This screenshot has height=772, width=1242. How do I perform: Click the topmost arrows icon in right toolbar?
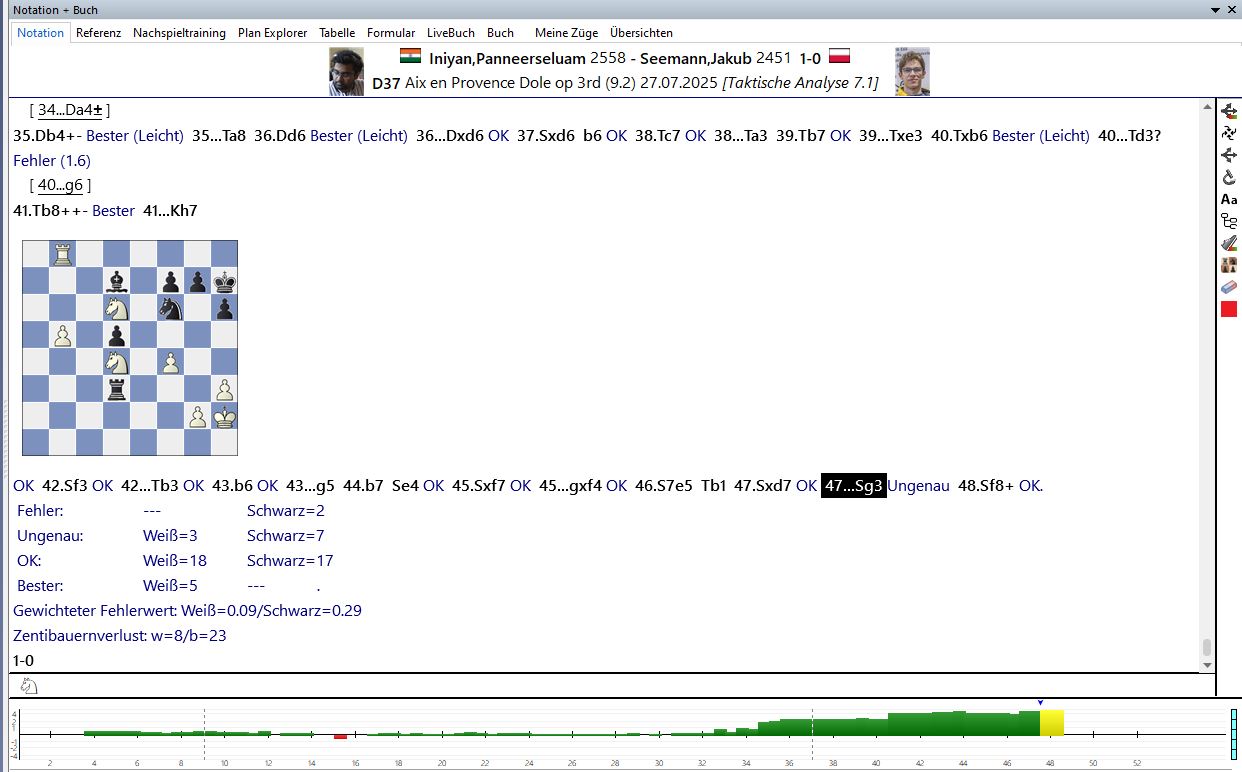click(x=1229, y=110)
